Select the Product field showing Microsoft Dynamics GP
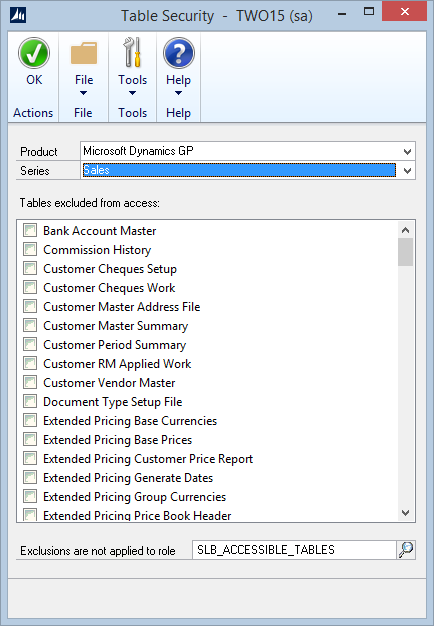The height and width of the screenshot is (626, 434). (x=248, y=151)
